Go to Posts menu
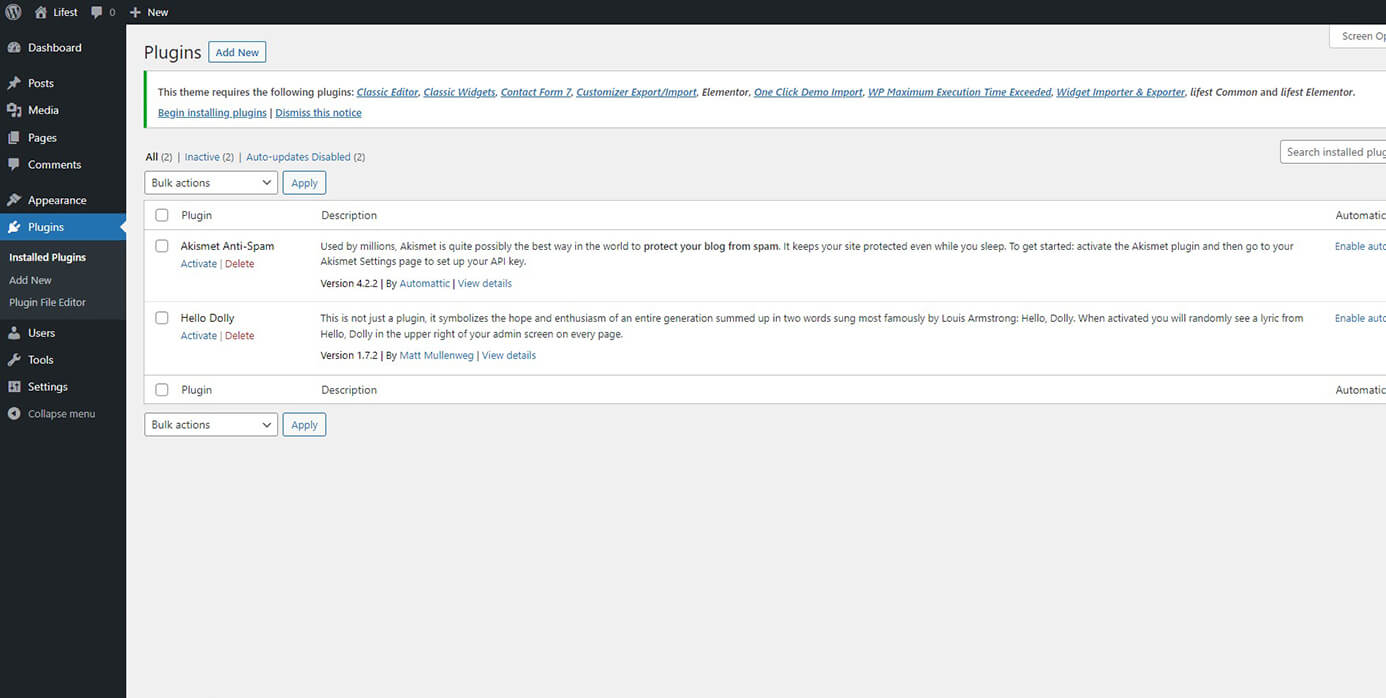 point(41,84)
